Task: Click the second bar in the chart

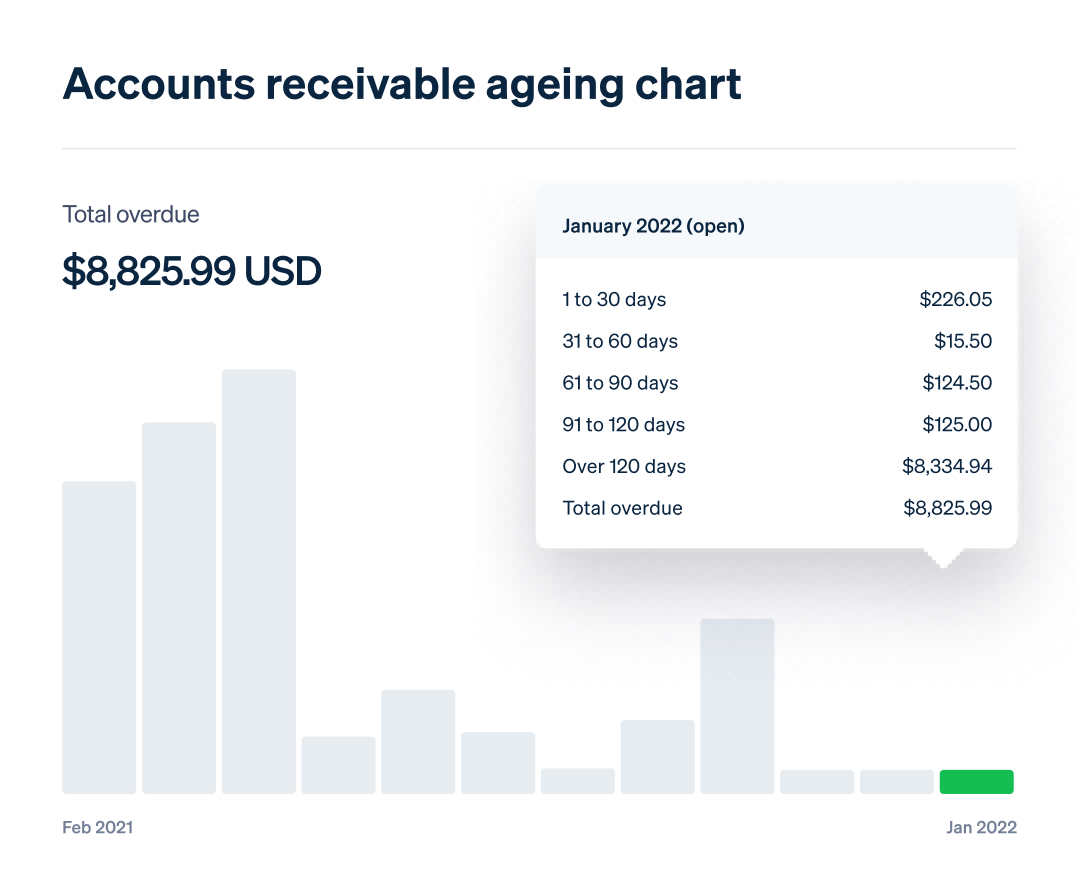Action: coord(179,608)
